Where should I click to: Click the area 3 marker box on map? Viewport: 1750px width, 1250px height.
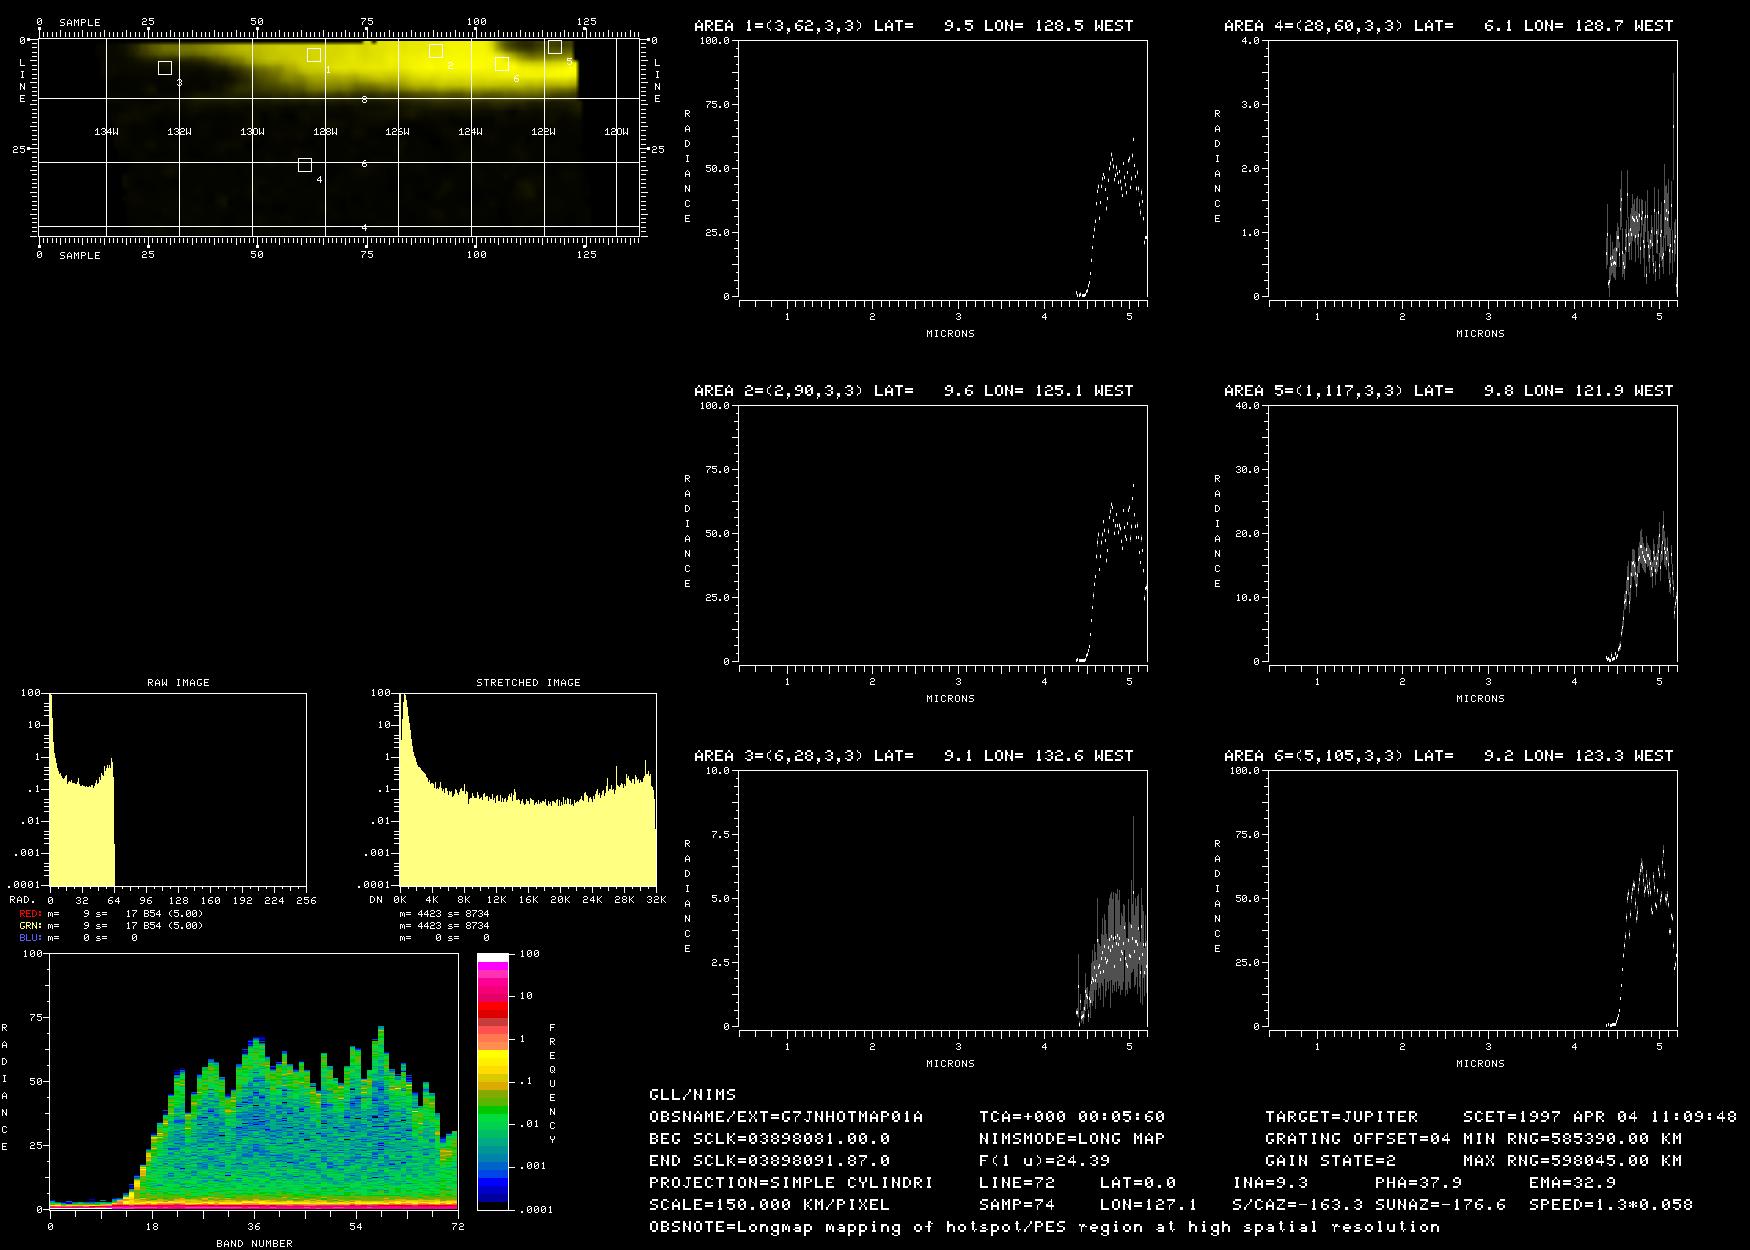click(x=165, y=68)
